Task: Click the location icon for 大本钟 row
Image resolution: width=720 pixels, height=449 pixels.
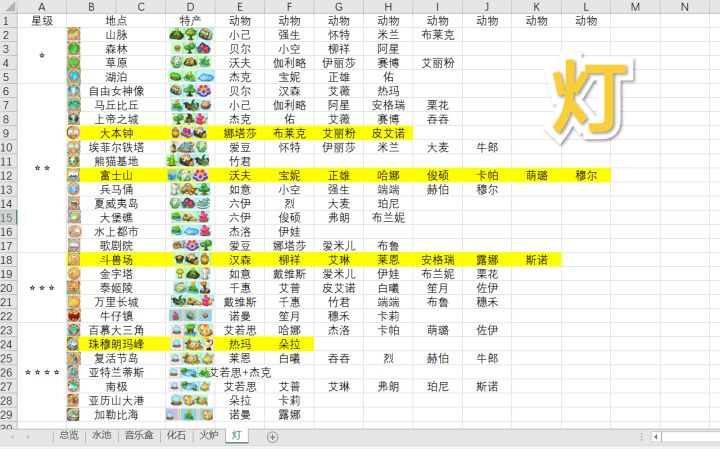Action: [73, 133]
